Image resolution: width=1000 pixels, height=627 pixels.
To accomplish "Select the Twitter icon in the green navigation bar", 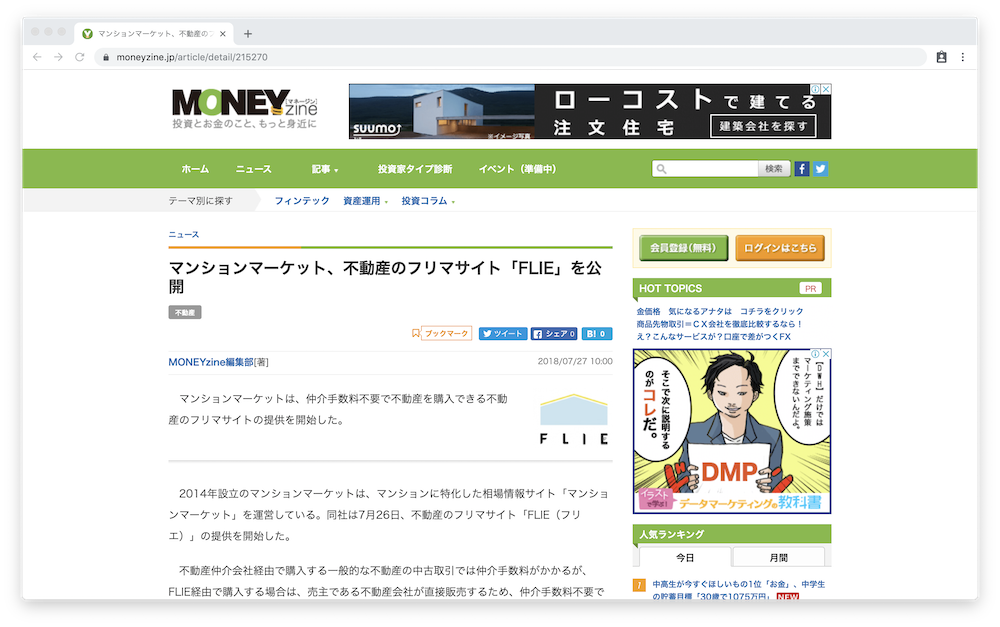I will pos(820,168).
